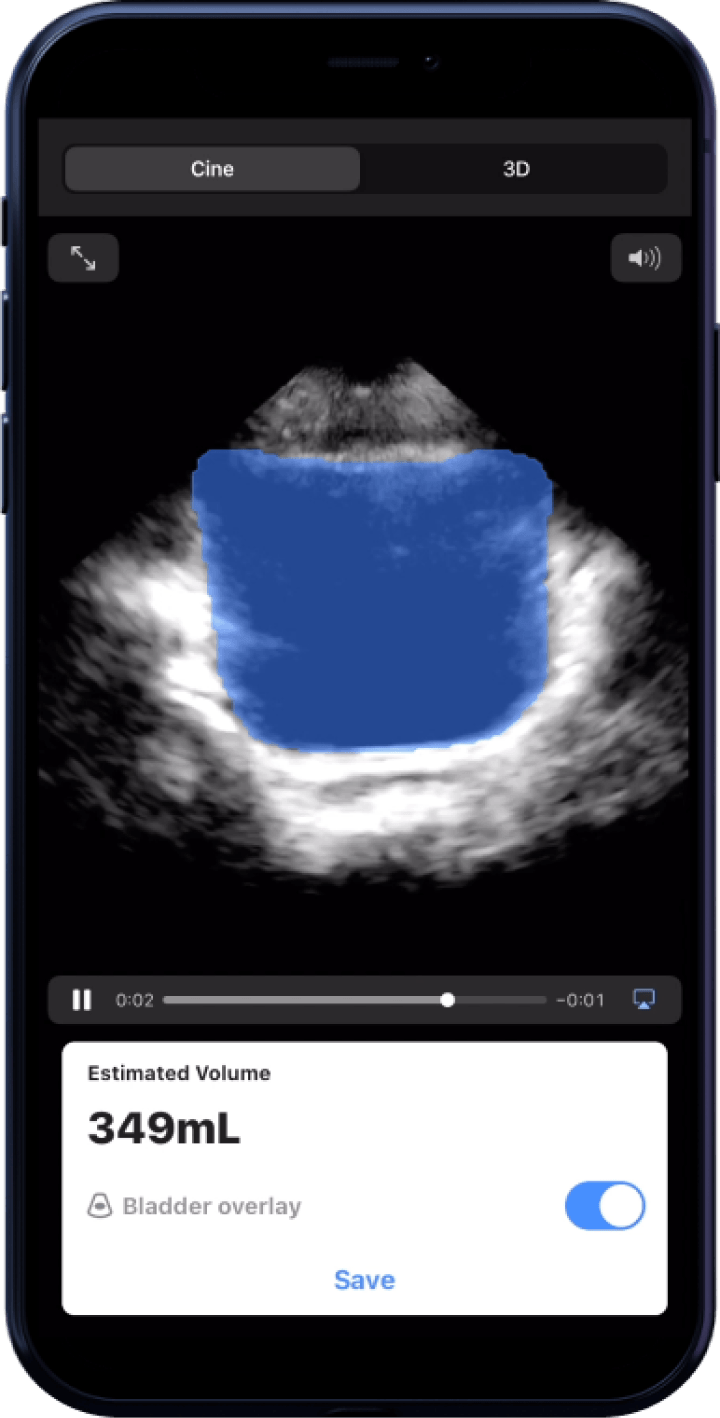This screenshot has width=720, height=1418.
Task: Mute audio using the speaker icon
Action: tap(645, 259)
